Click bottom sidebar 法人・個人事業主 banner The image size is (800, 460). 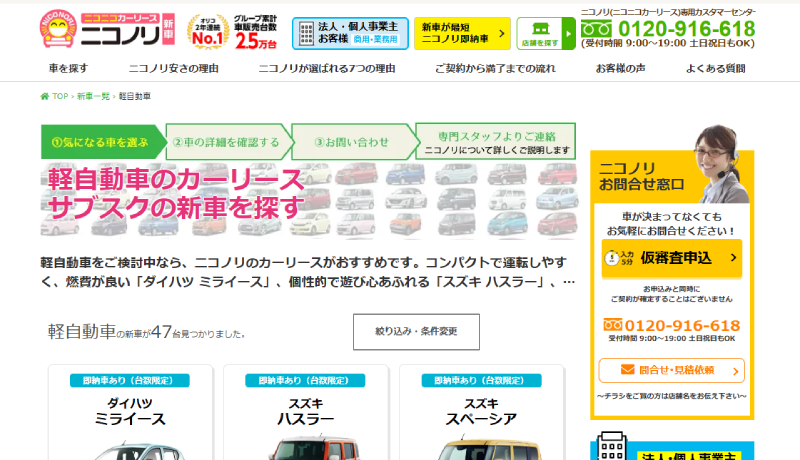672,446
